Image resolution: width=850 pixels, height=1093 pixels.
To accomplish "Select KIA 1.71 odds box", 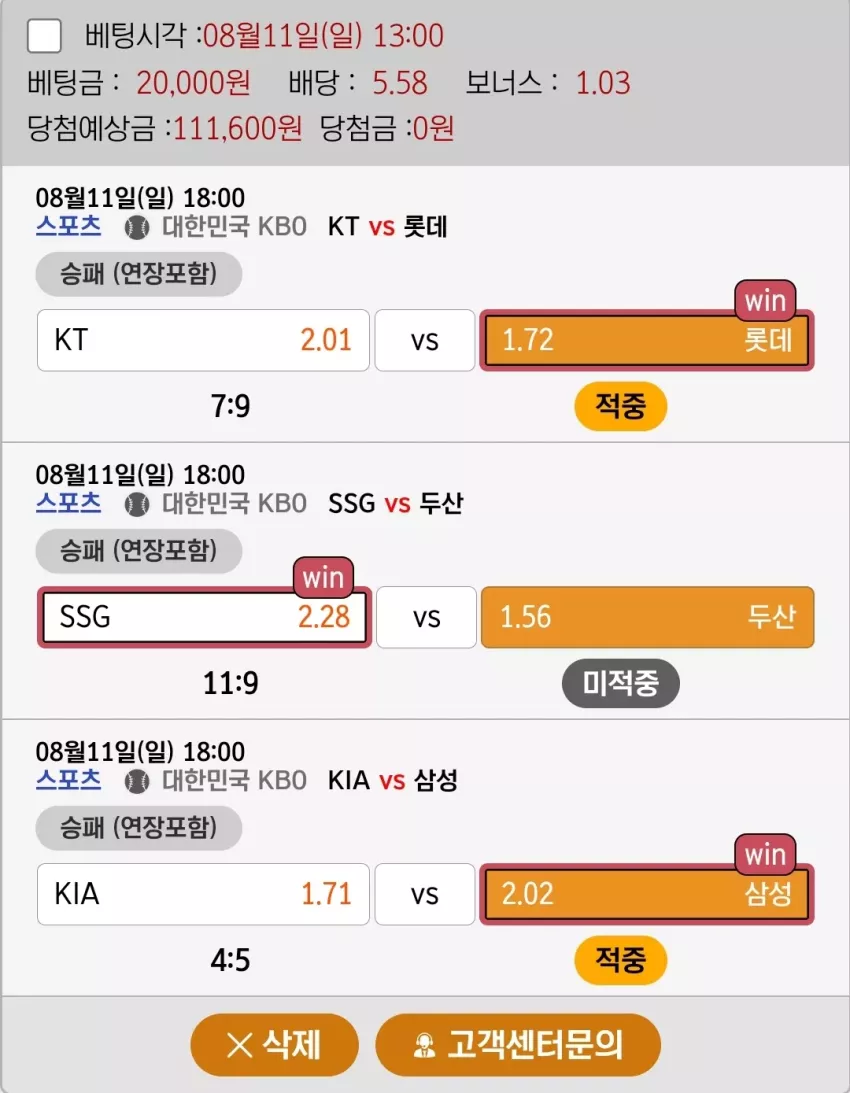I will tap(203, 894).
